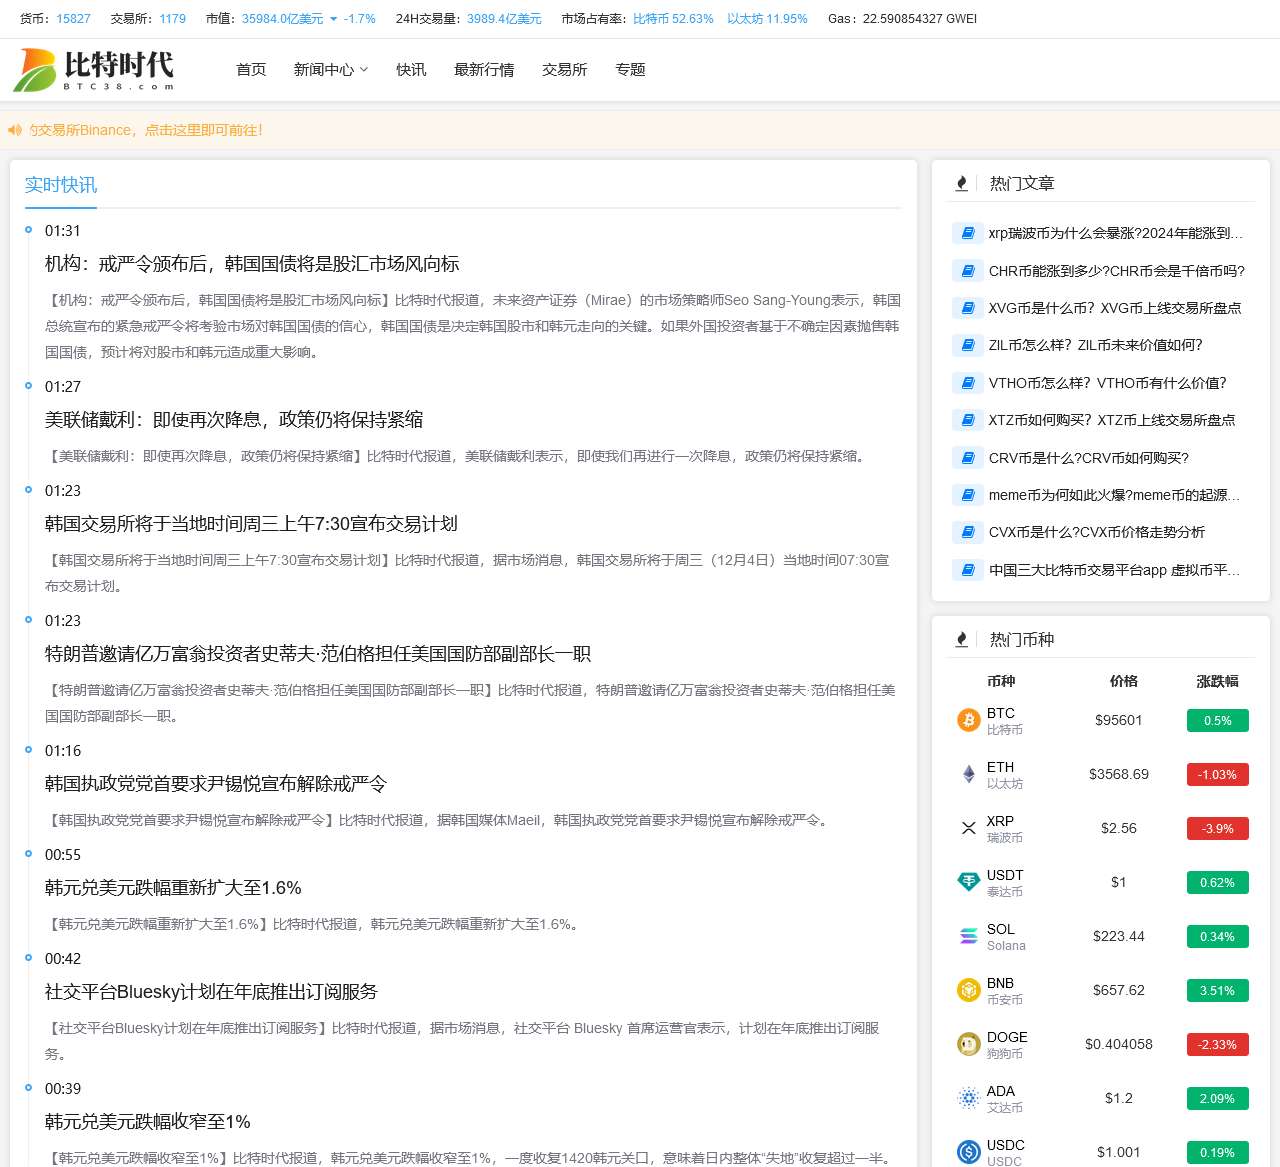Click the BNB coin icon
The width and height of the screenshot is (1280, 1167).
pyautogui.click(x=968, y=990)
